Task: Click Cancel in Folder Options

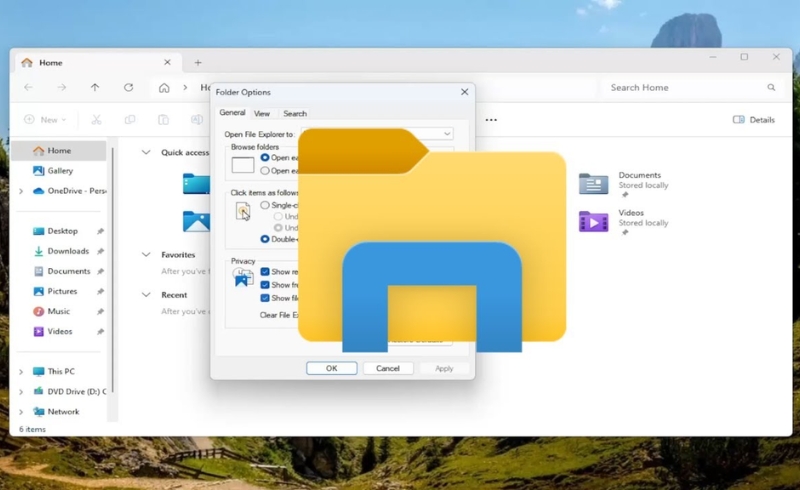Action: coord(388,368)
